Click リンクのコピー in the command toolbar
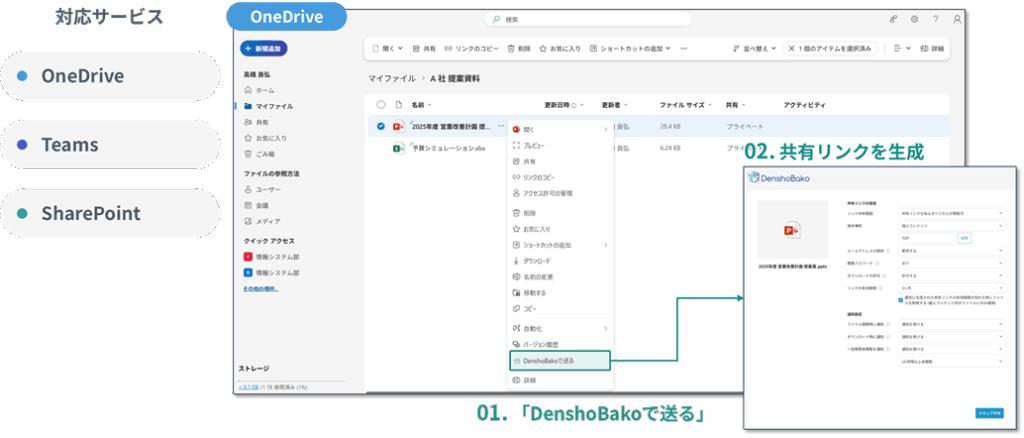Screen dimensions: 1024x438 pyautogui.click(x=472, y=48)
